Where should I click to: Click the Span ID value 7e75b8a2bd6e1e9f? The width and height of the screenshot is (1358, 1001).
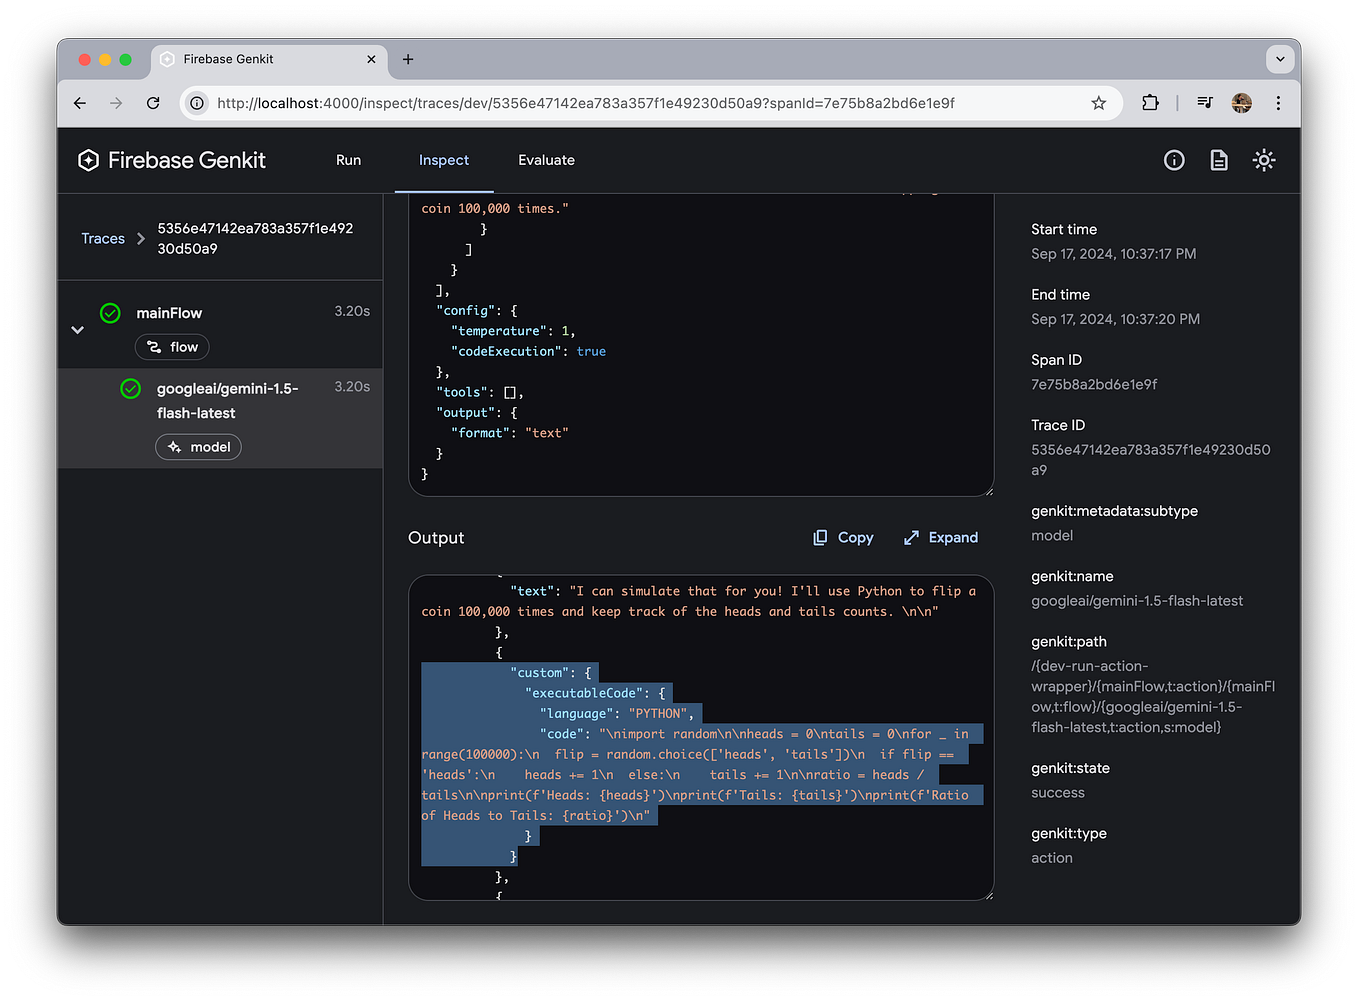click(1094, 384)
